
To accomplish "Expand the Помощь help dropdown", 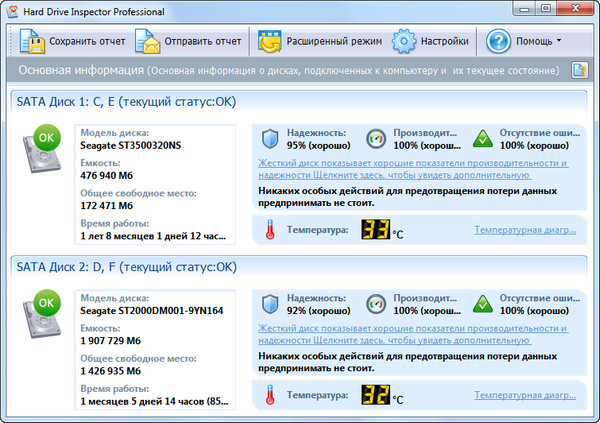I will 523,42.
